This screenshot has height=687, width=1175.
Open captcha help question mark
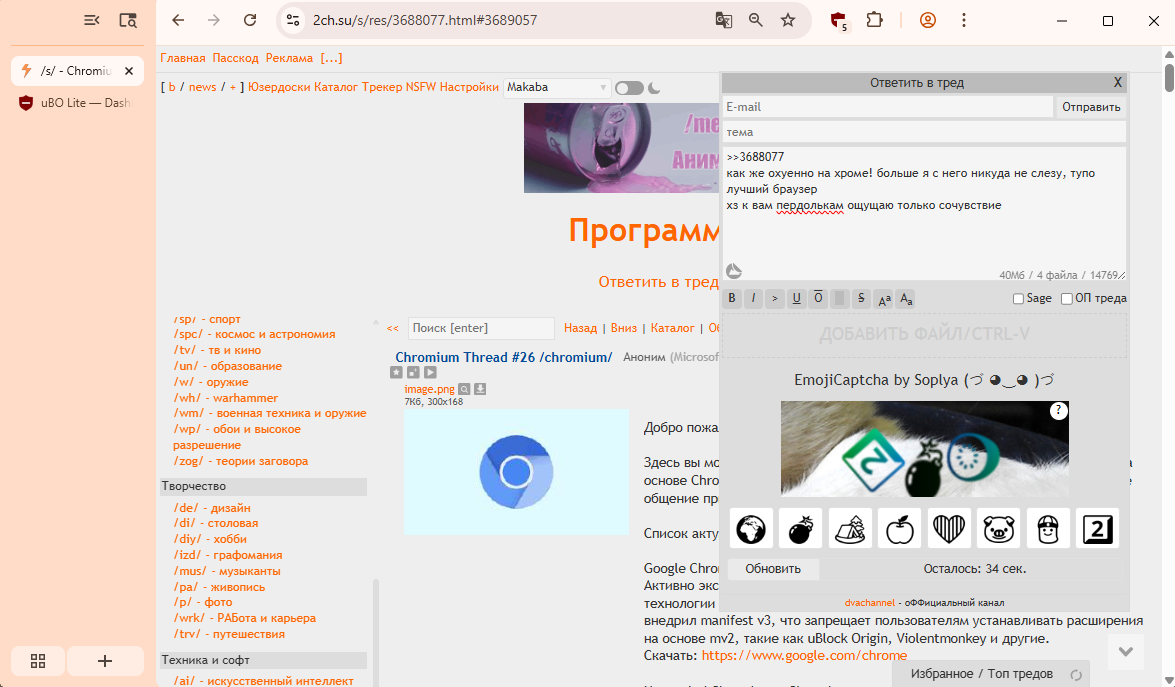click(x=1058, y=410)
